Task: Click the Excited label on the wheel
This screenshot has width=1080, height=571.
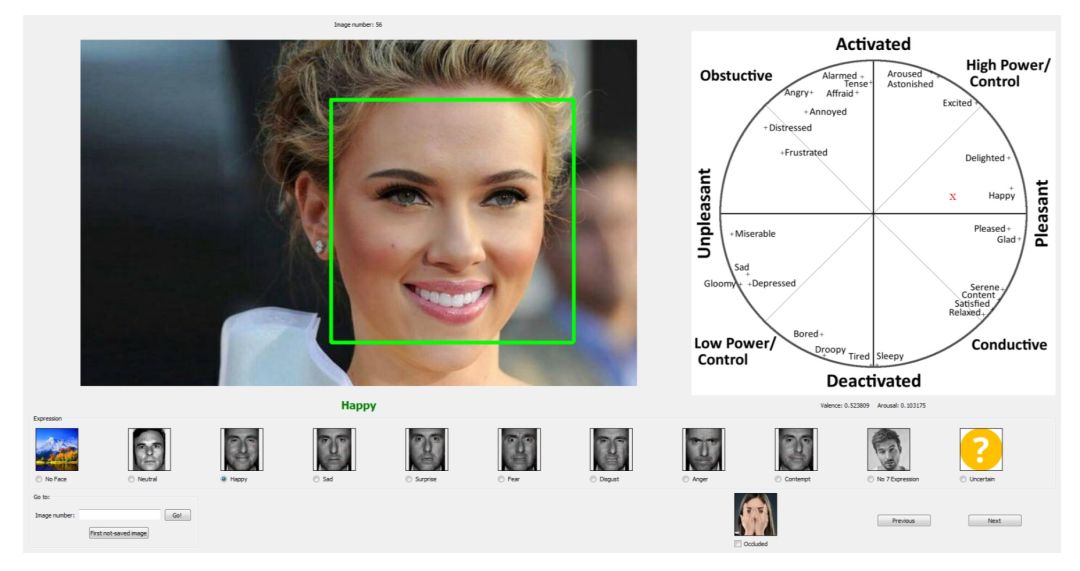Action: [x=957, y=103]
